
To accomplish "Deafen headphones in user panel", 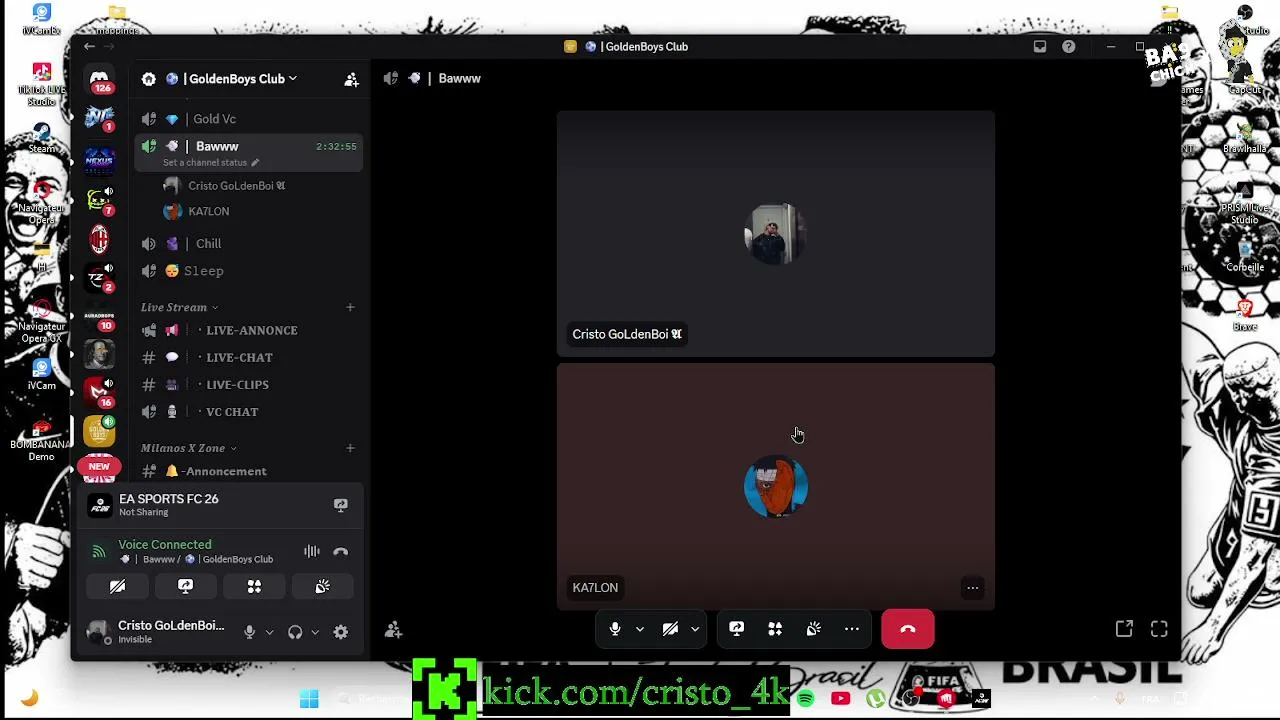I will tap(295, 632).
